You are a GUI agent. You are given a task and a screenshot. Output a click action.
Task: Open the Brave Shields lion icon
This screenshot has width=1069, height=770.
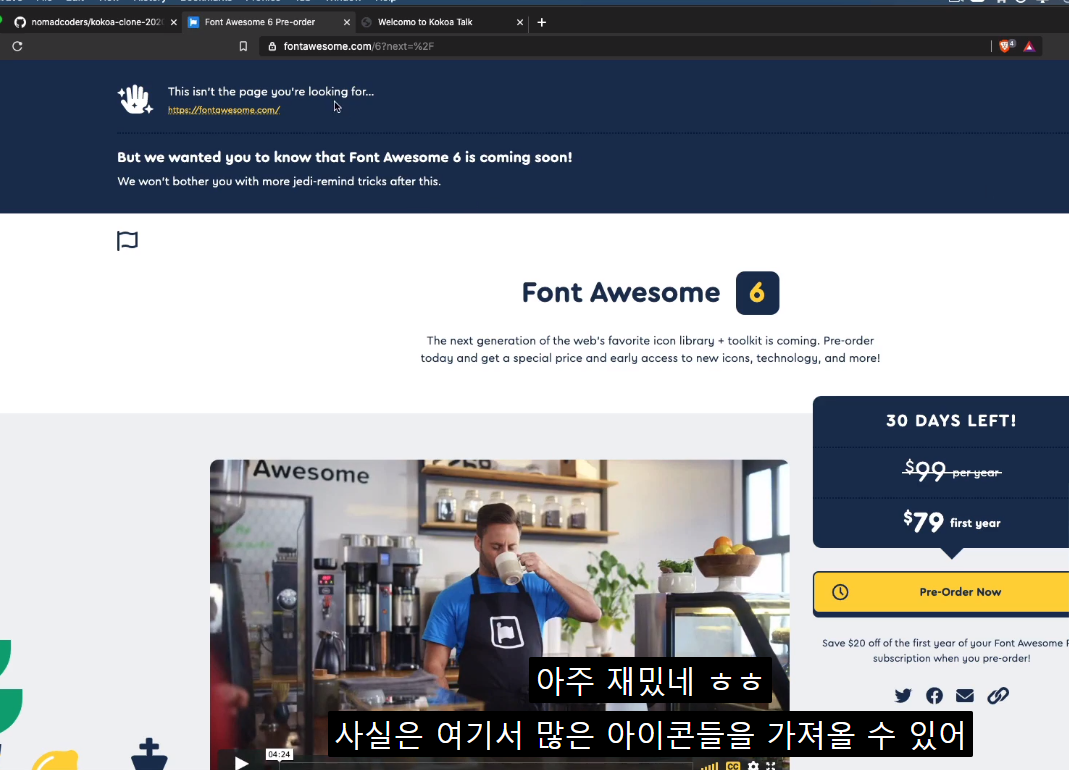pos(1006,46)
